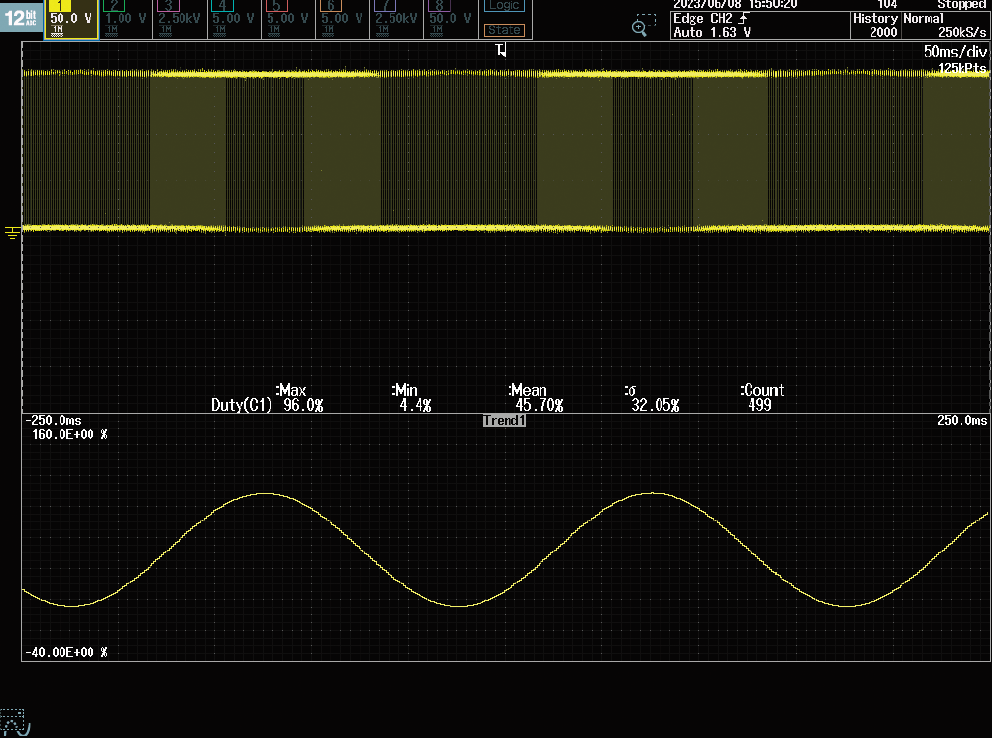Turn on channel 7 at 2.50kV
The height and width of the screenshot is (738, 992).
click(397, 19)
